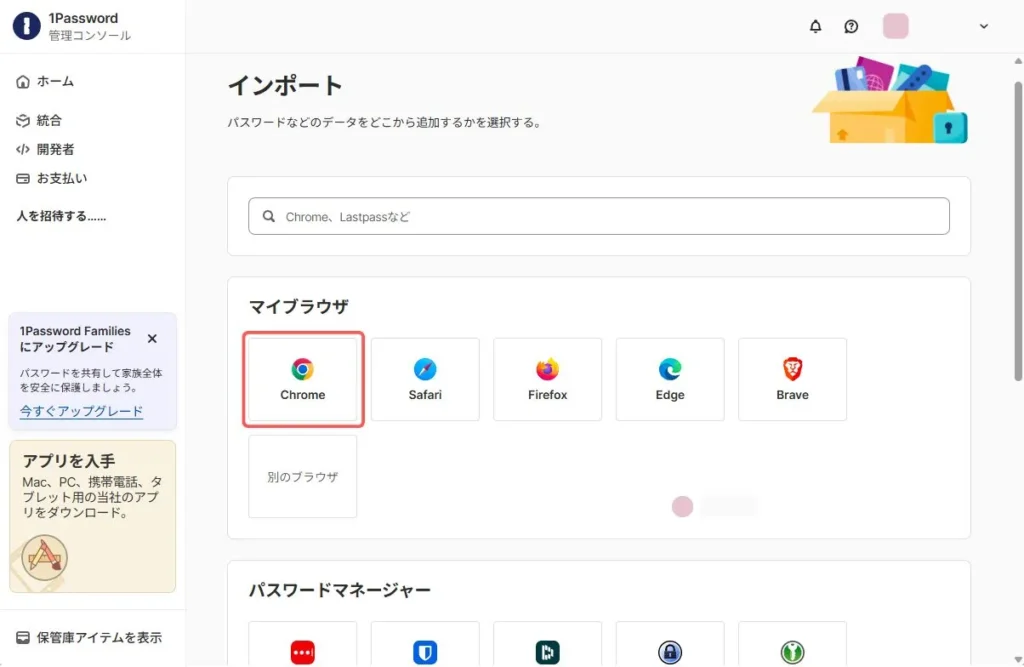
Task: Click the 今すぐアップグレード link
Action: pos(80,410)
